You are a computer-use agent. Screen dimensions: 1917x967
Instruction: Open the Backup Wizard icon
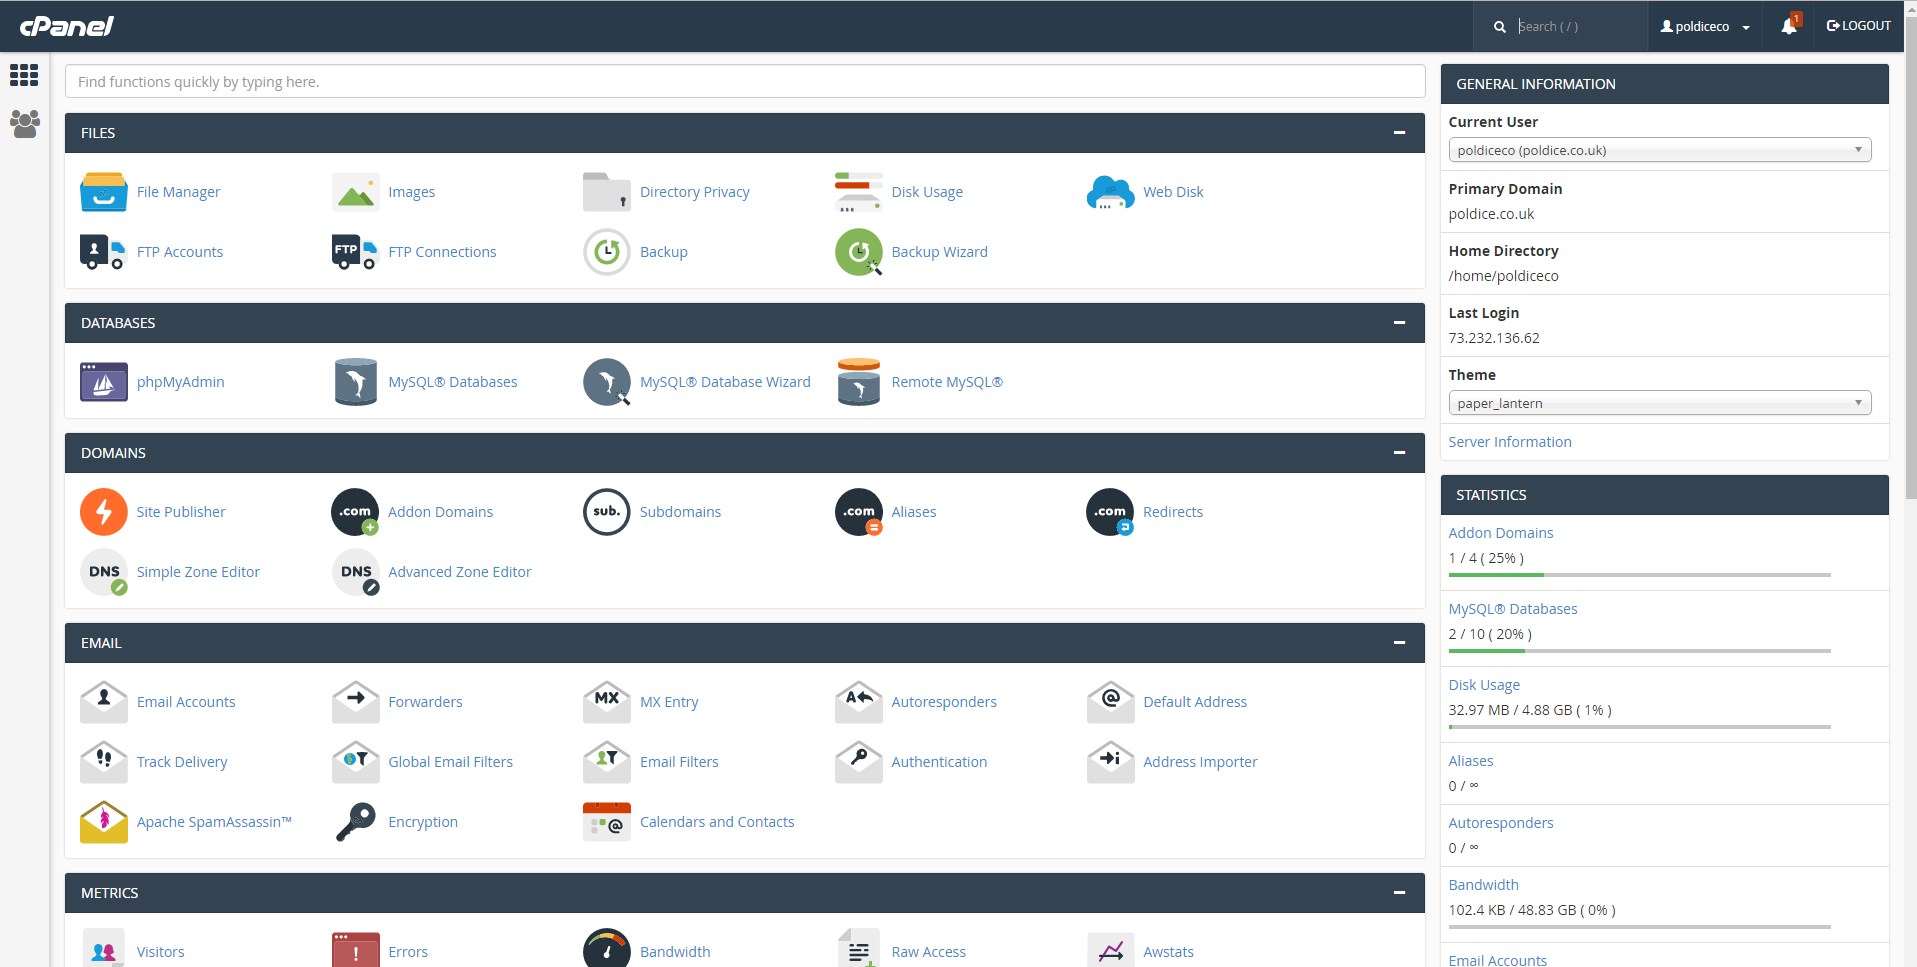tap(858, 252)
